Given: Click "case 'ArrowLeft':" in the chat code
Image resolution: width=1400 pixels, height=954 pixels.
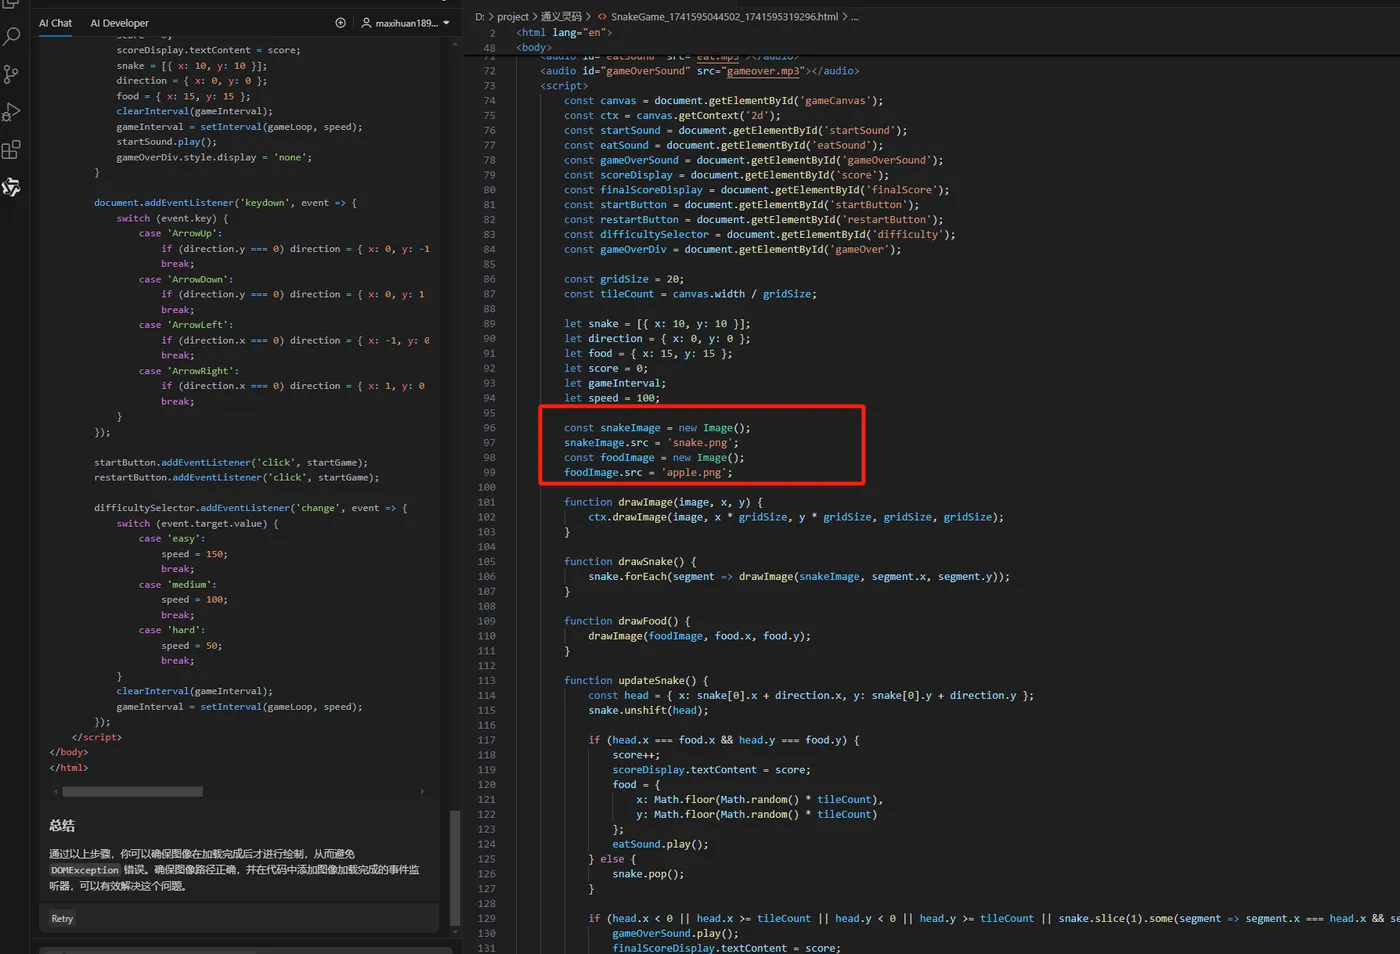Looking at the screenshot, I should tap(186, 325).
